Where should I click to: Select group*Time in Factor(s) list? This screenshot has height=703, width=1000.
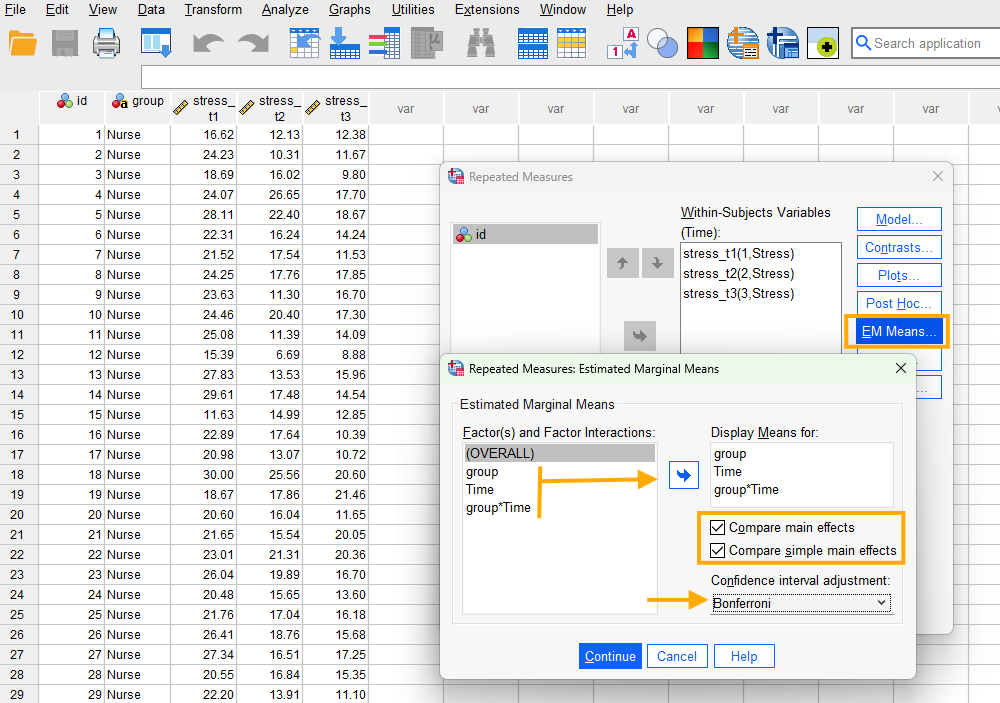click(498, 507)
